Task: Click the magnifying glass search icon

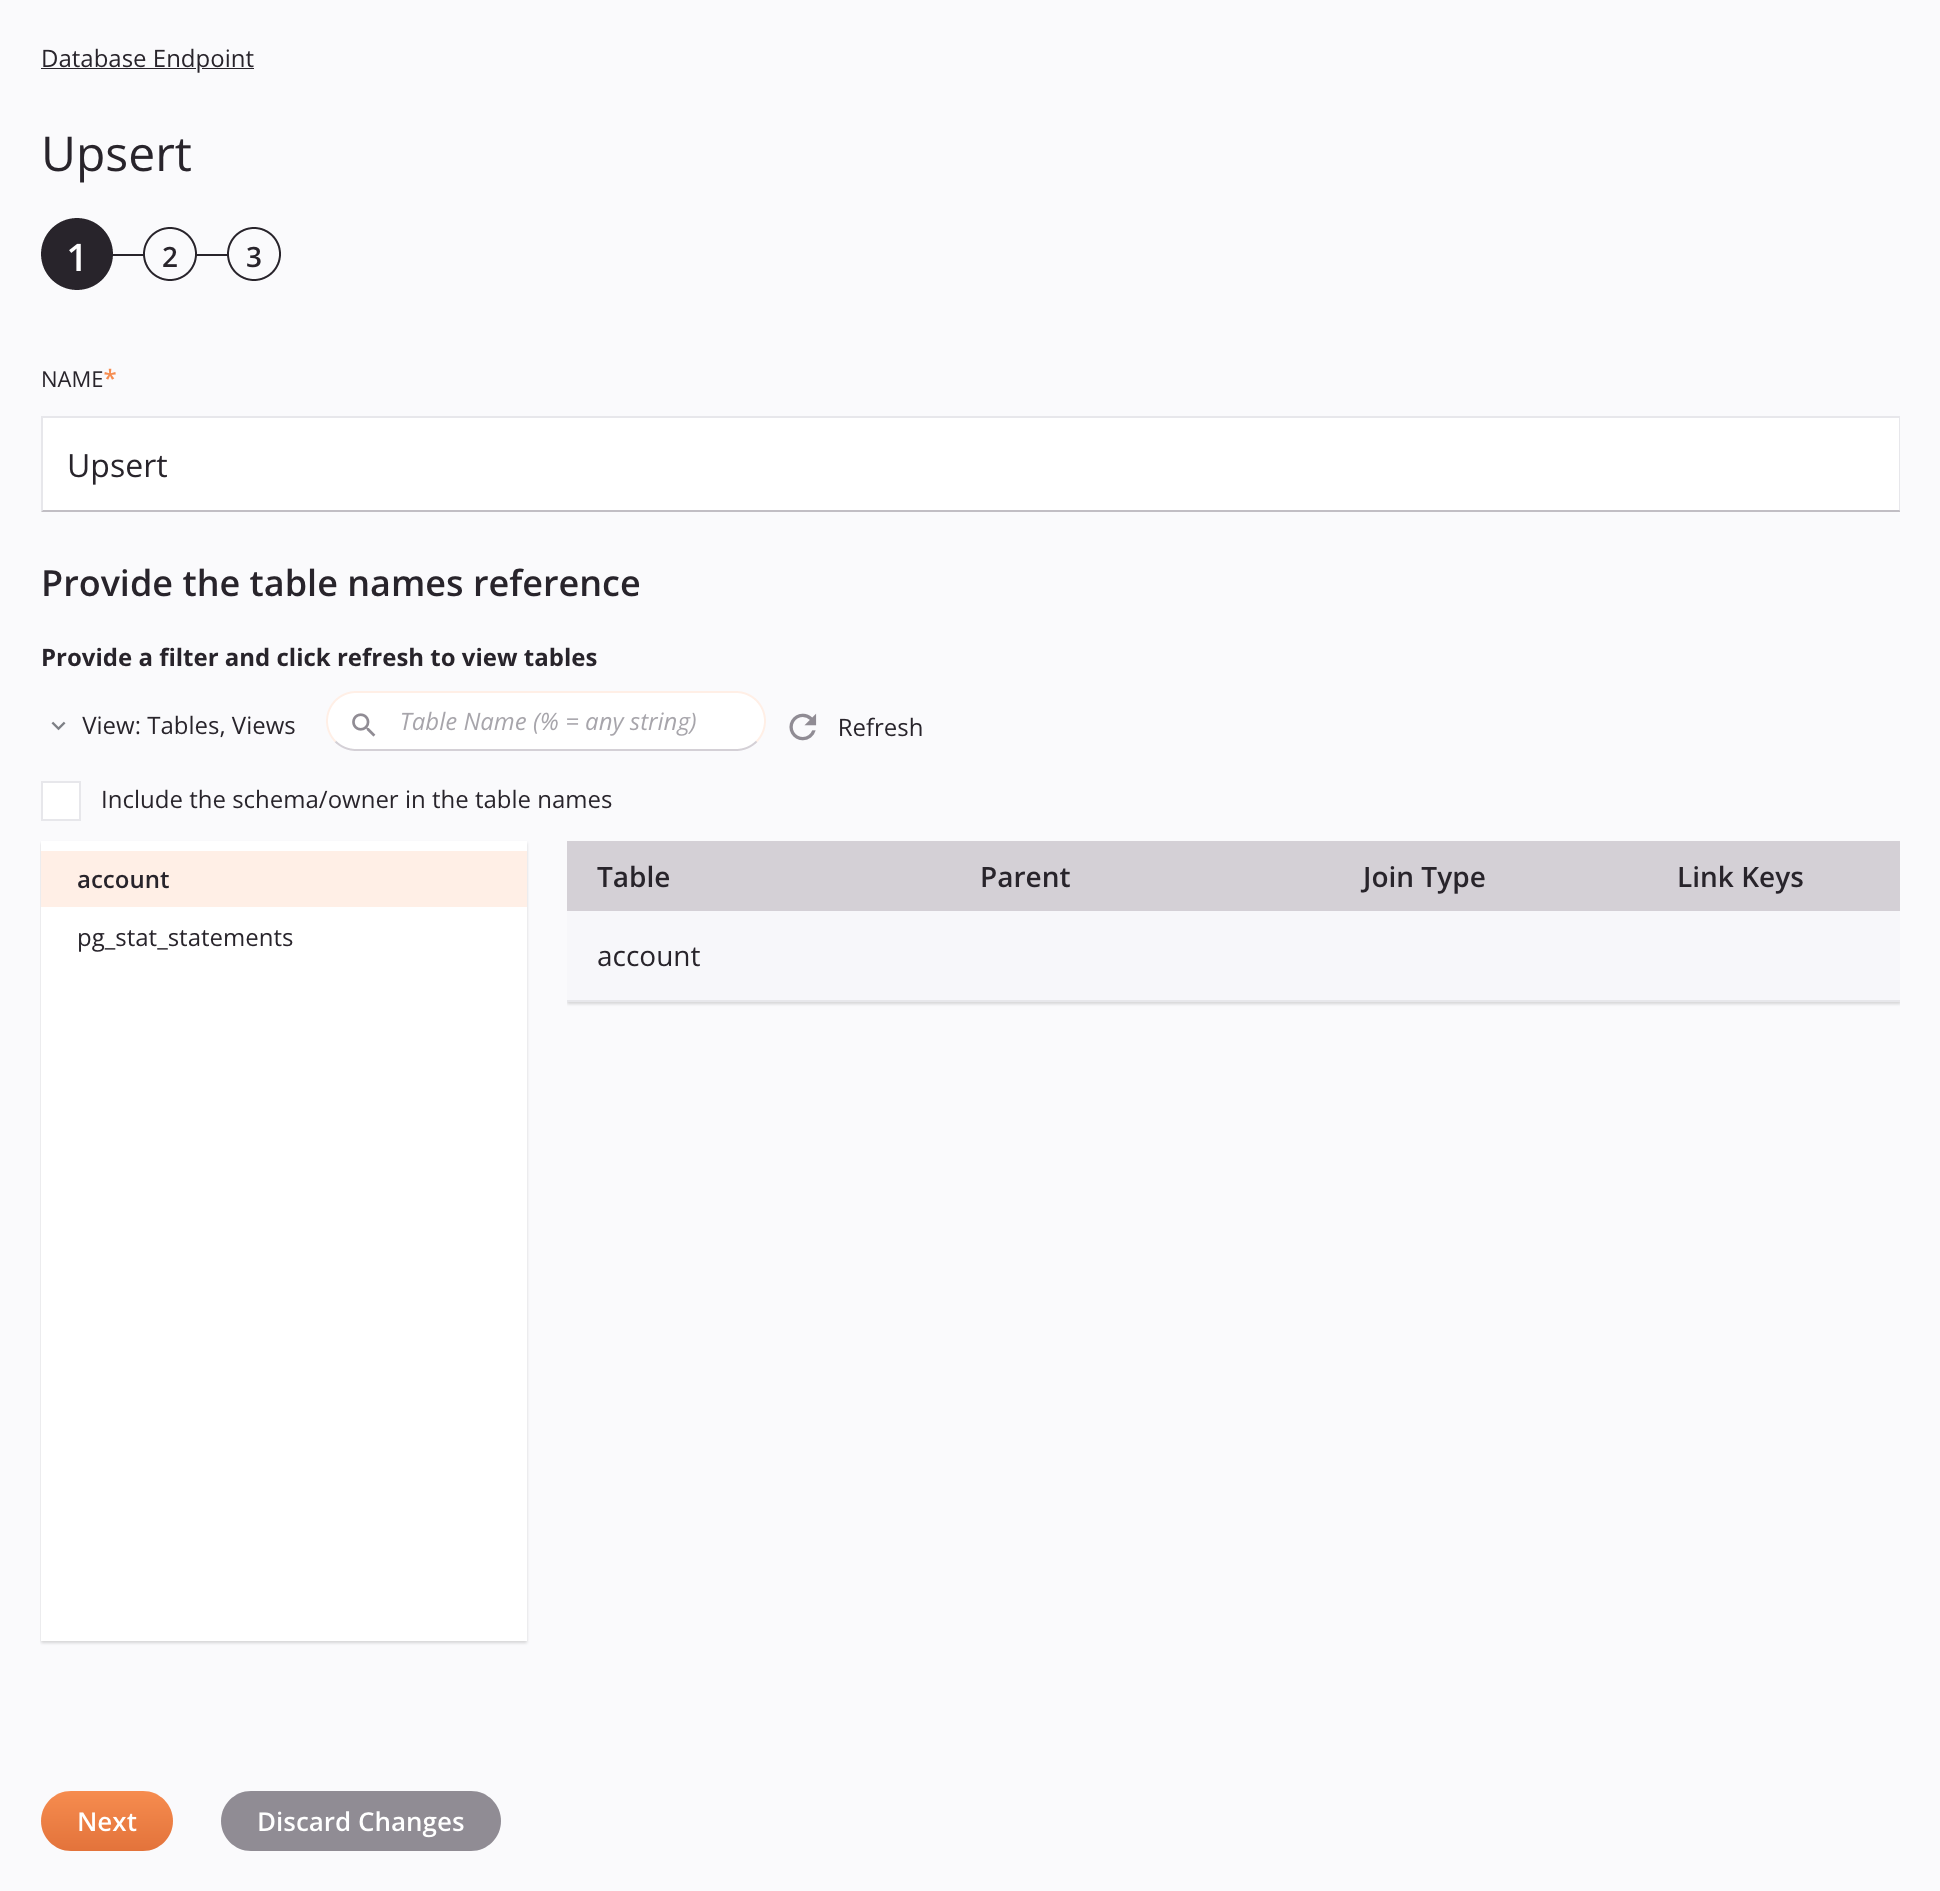Action: 364,724
